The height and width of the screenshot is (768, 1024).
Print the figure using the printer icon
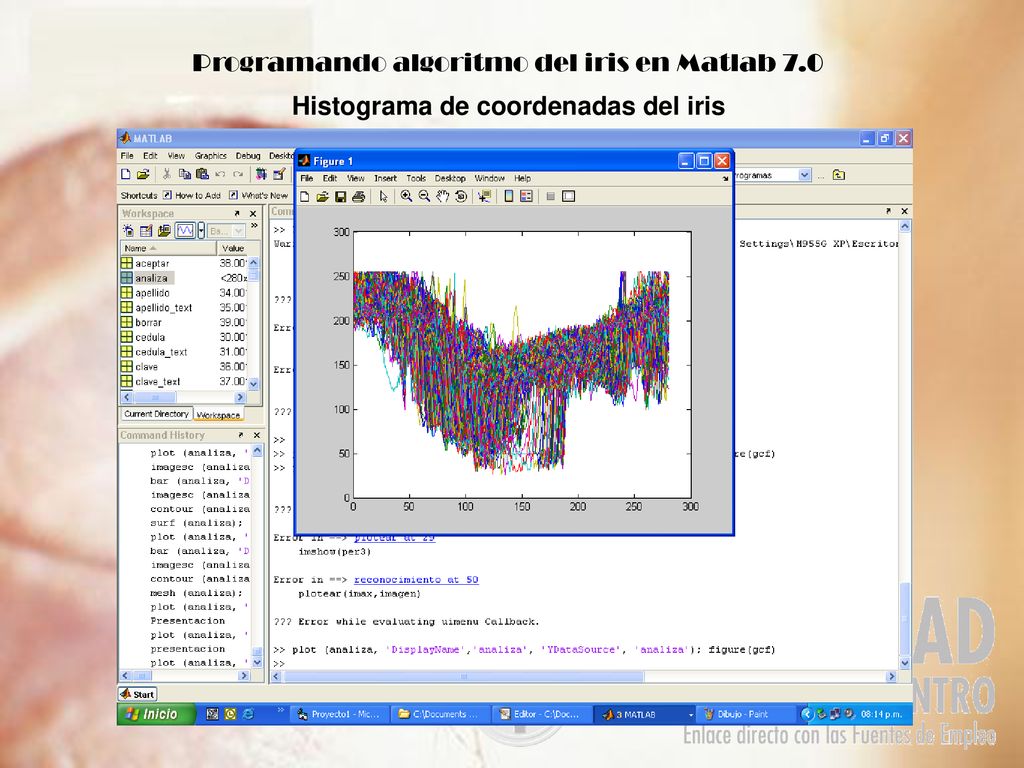[x=359, y=197]
